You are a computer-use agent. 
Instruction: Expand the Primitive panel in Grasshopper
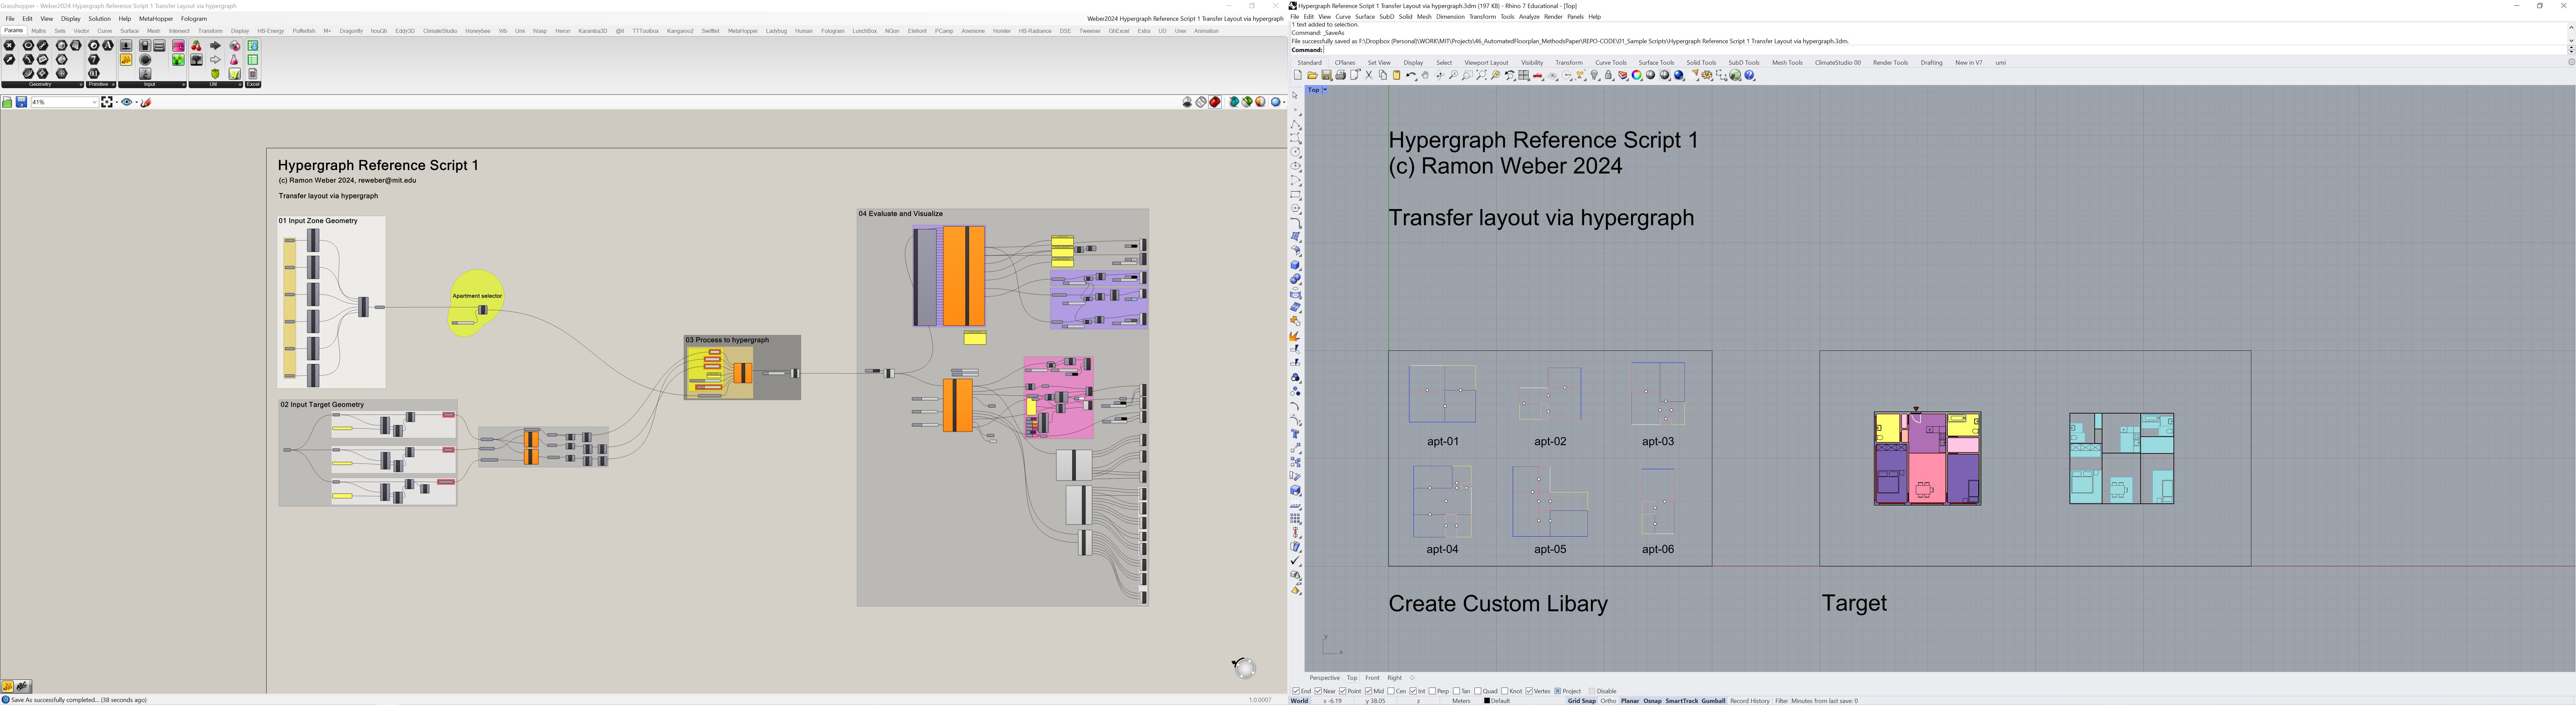113,85
